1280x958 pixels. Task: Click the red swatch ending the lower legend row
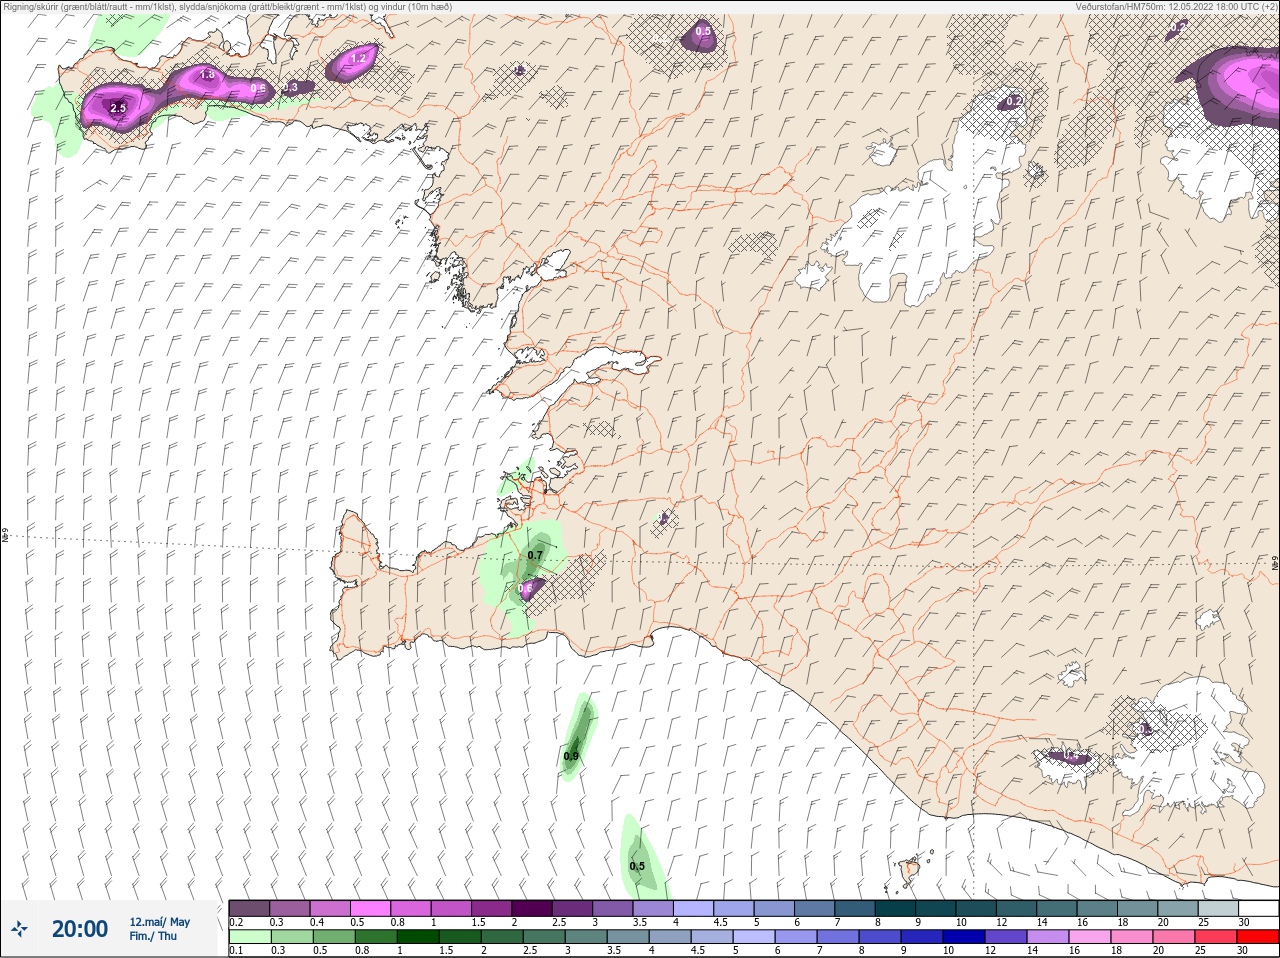tap(1257, 937)
